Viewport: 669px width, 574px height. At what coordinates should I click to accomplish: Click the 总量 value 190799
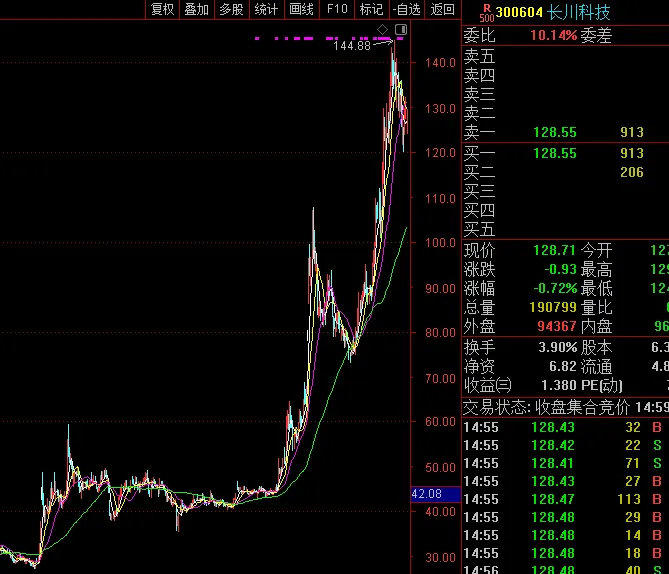553,307
